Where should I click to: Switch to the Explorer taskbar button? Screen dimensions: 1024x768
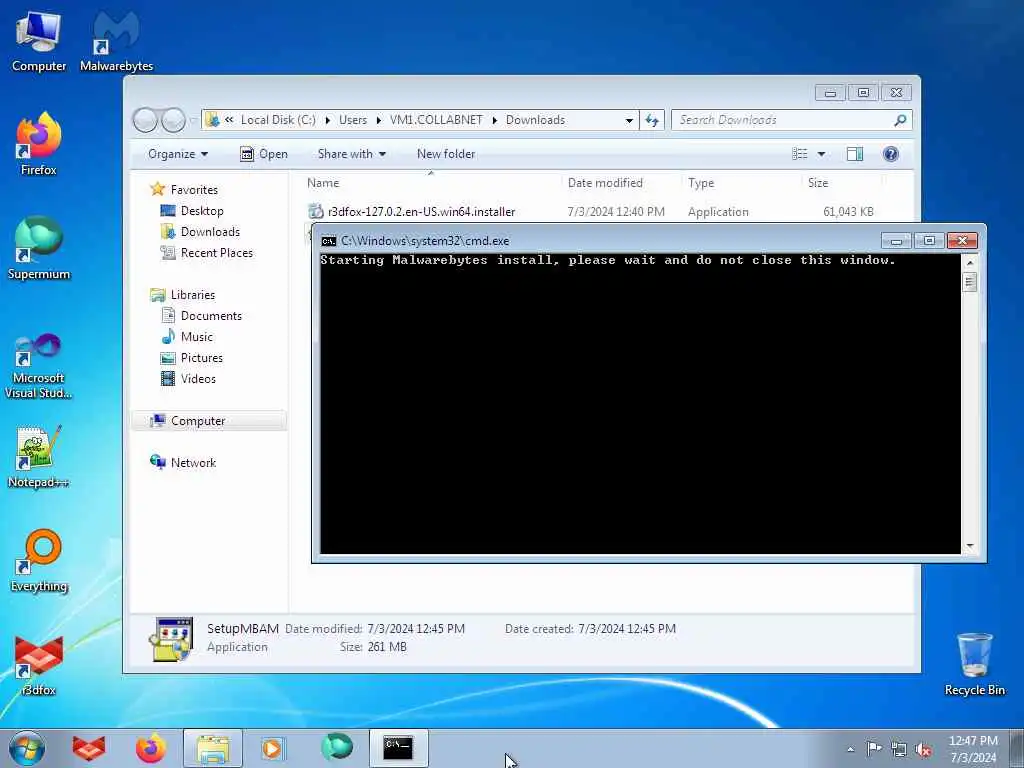click(213, 748)
